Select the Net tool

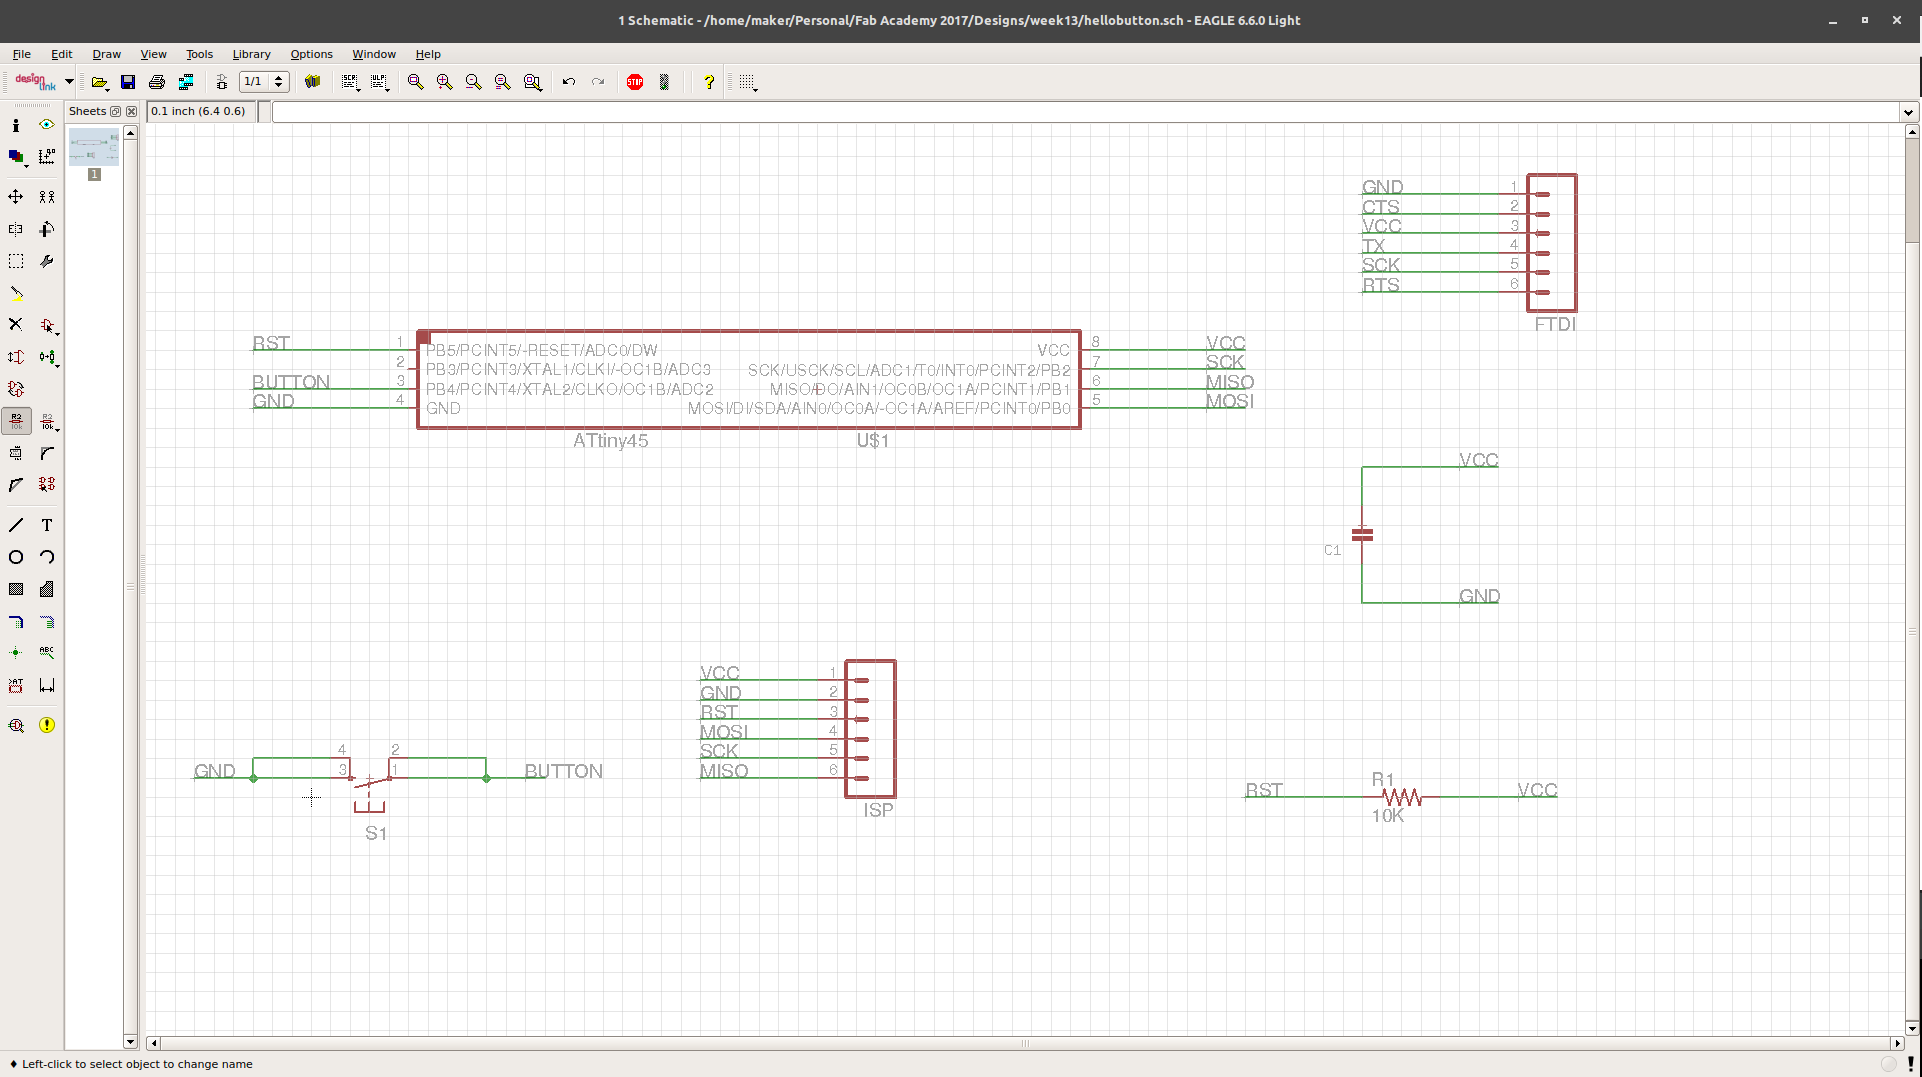coord(47,621)
